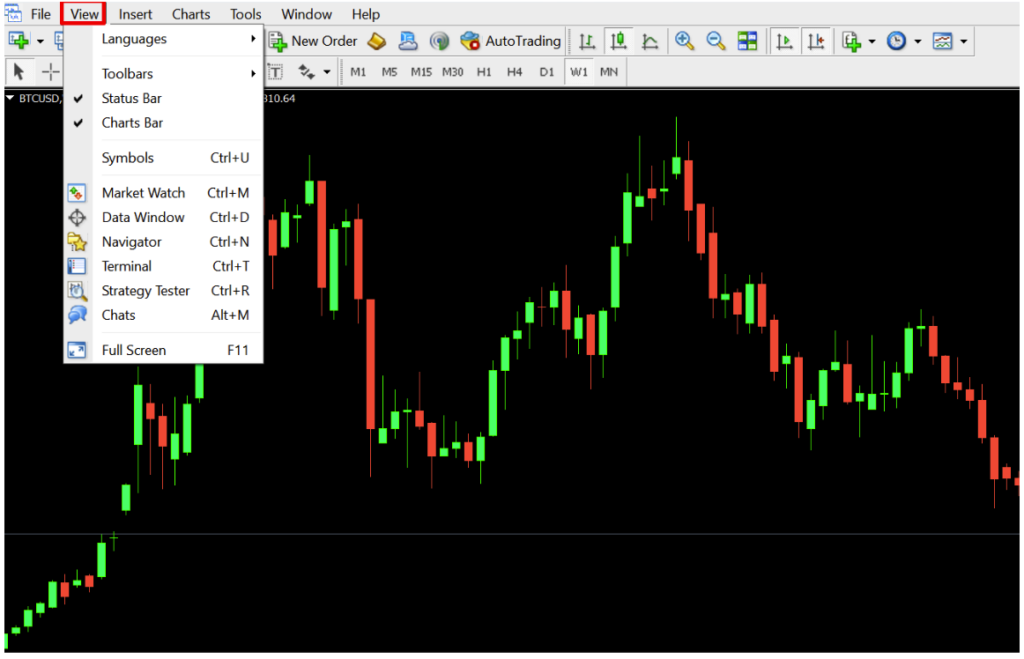Image resolution: width=1024 pixels, height=659 pixels.
Task: Expand the Indicators dropdown arrow
Action: click(872, 41)
